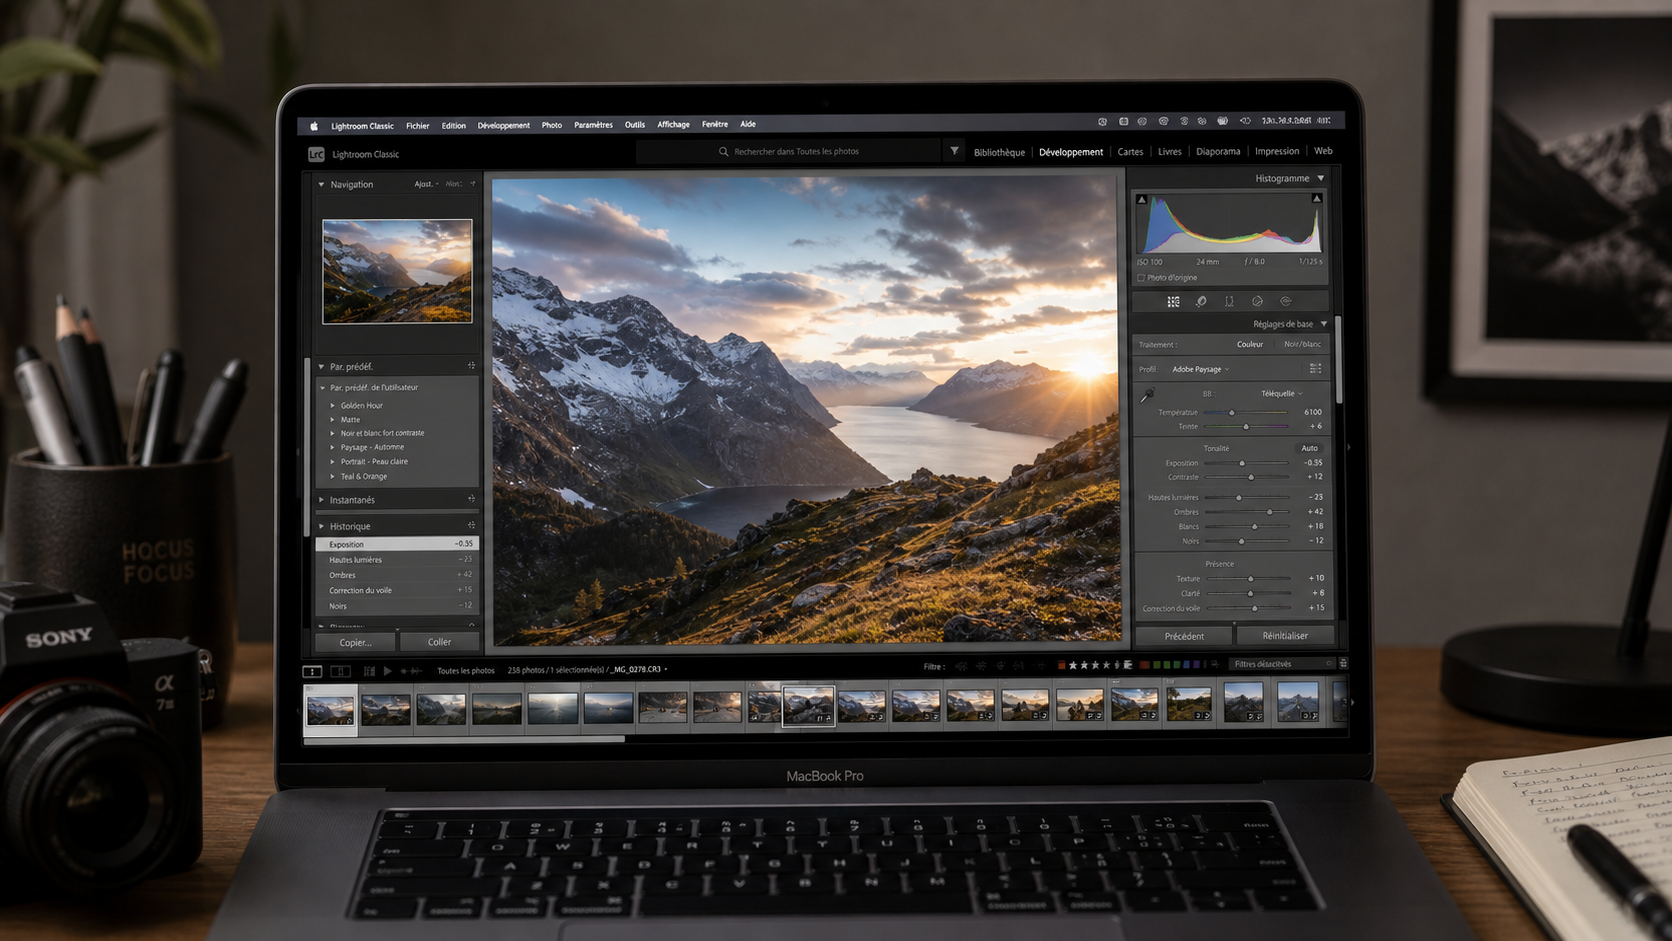Select Couleur treatment
This screenshot has height=941, width=1672.
pos(1250,344)
